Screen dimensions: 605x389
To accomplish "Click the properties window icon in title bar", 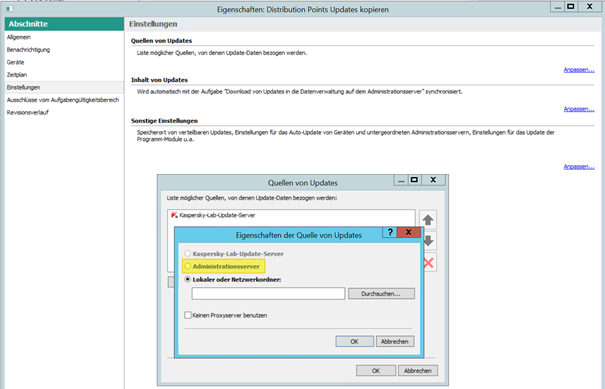I will pos(10,8).
